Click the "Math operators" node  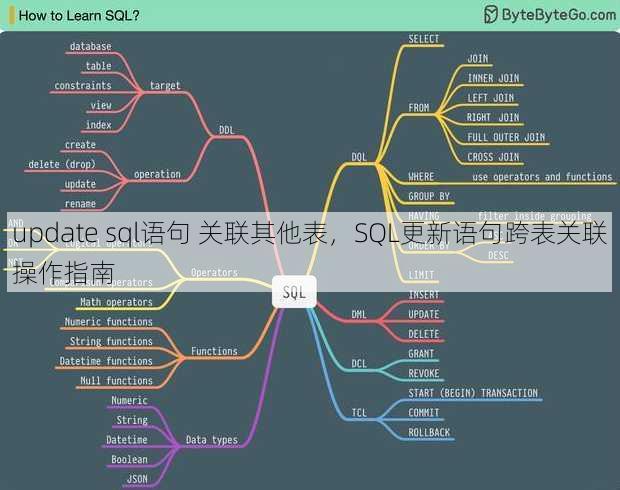coord(116,302)
